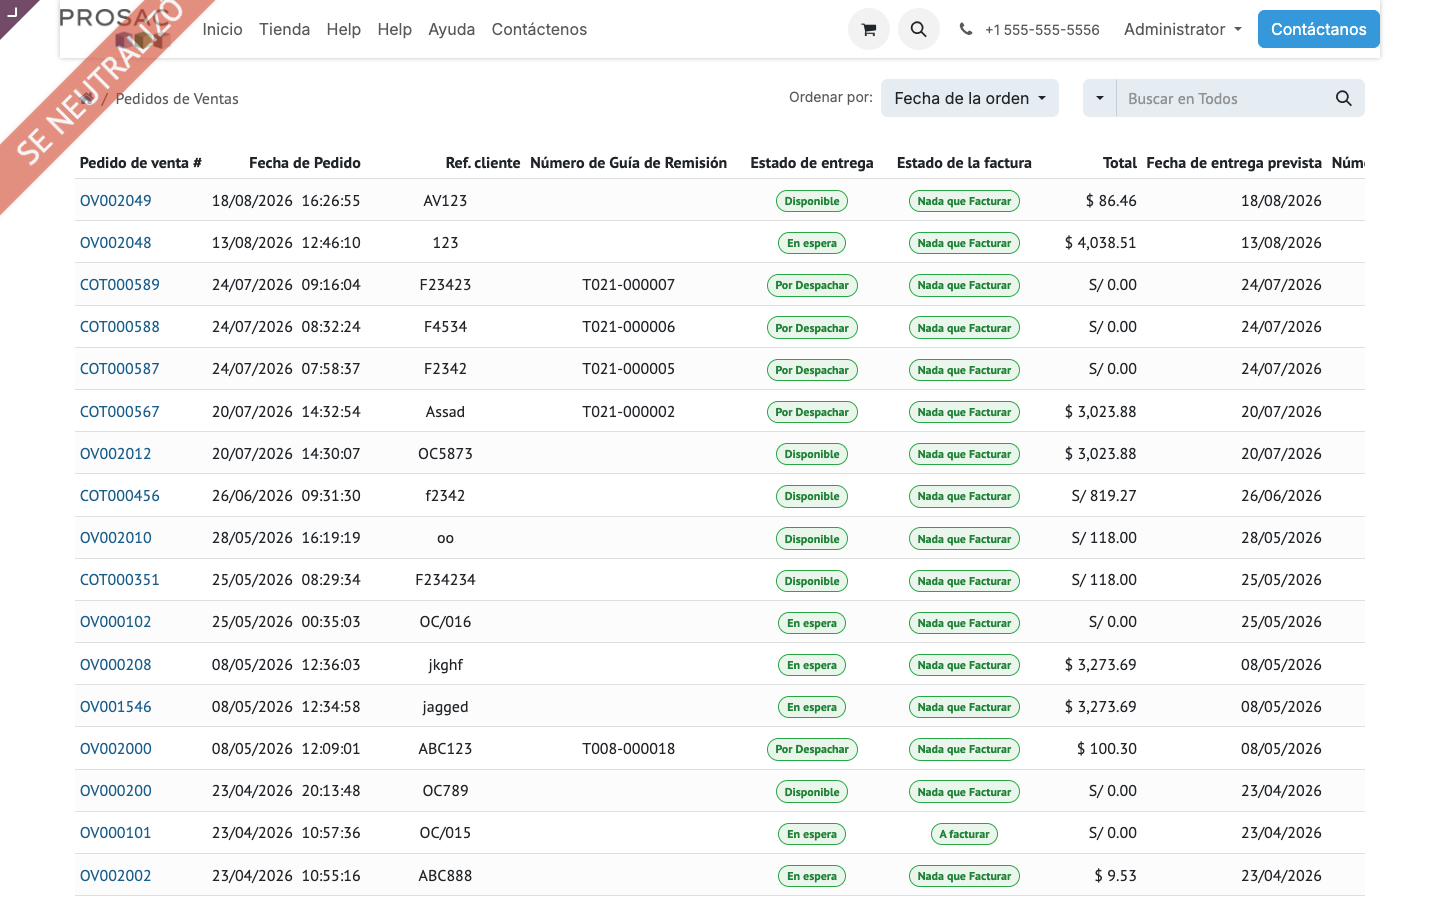
Task: Click the magnifier icon in Buscar en Todos box
Action: pyautogui.click(x=1343, y=98)
